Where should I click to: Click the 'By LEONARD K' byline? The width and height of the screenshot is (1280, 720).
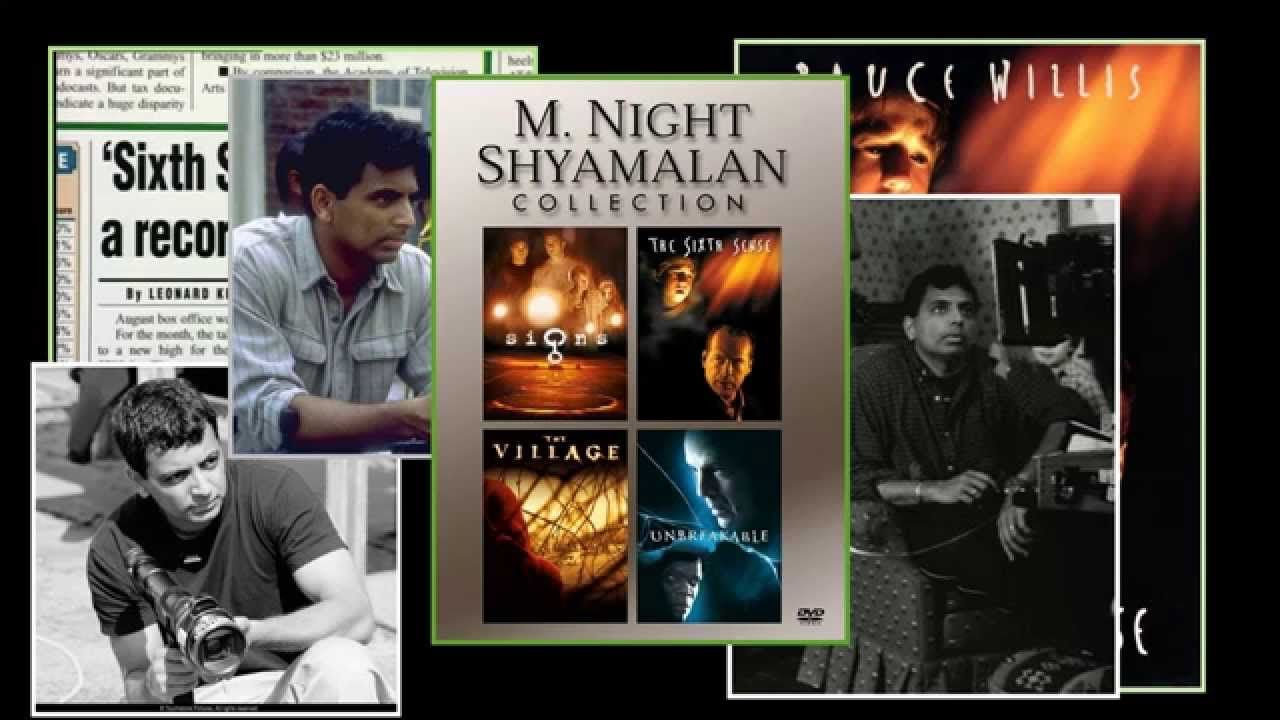[178, 294]
